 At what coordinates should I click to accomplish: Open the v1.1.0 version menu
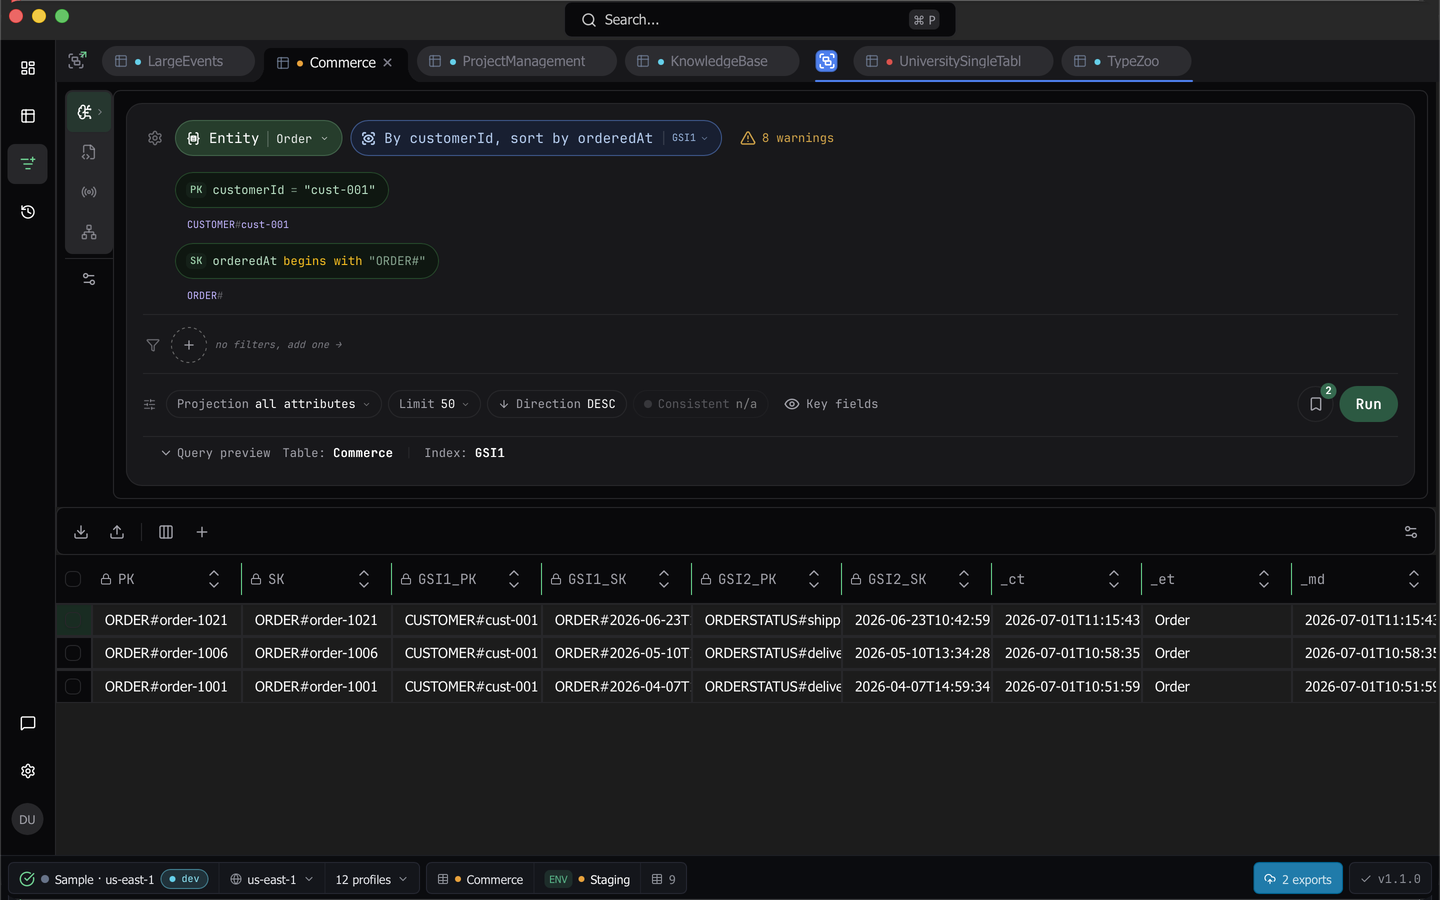coord(1390,879)
